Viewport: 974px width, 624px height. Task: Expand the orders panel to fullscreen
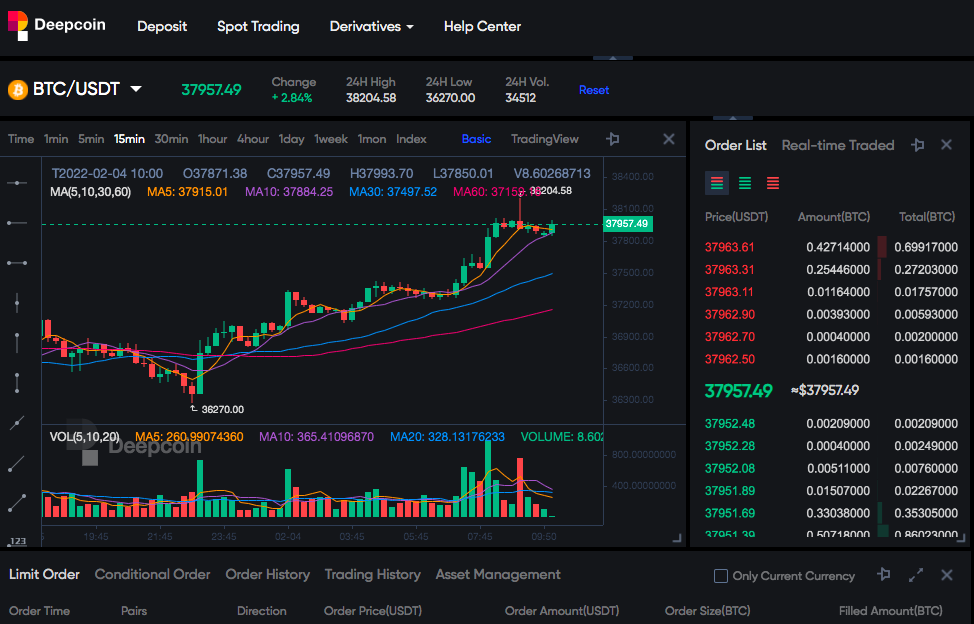(916, 575)
